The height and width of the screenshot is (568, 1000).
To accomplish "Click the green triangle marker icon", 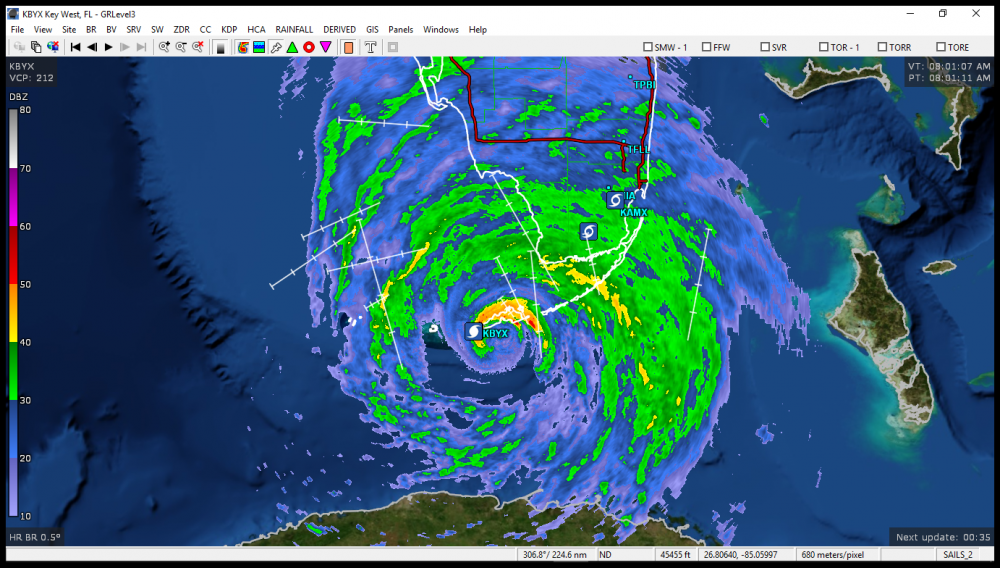I will (292, 47).
